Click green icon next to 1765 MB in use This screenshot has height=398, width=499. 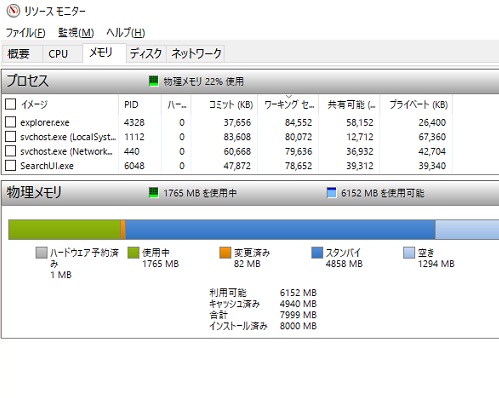[153, 192]
